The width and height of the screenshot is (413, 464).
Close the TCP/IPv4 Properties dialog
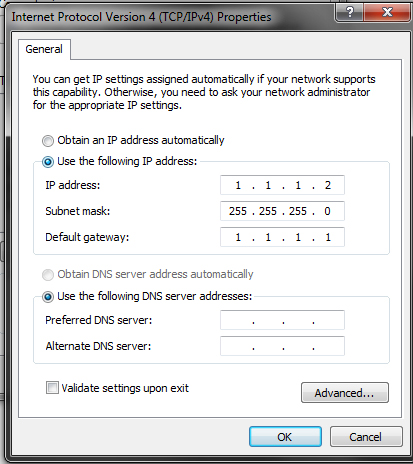point(387,13)
